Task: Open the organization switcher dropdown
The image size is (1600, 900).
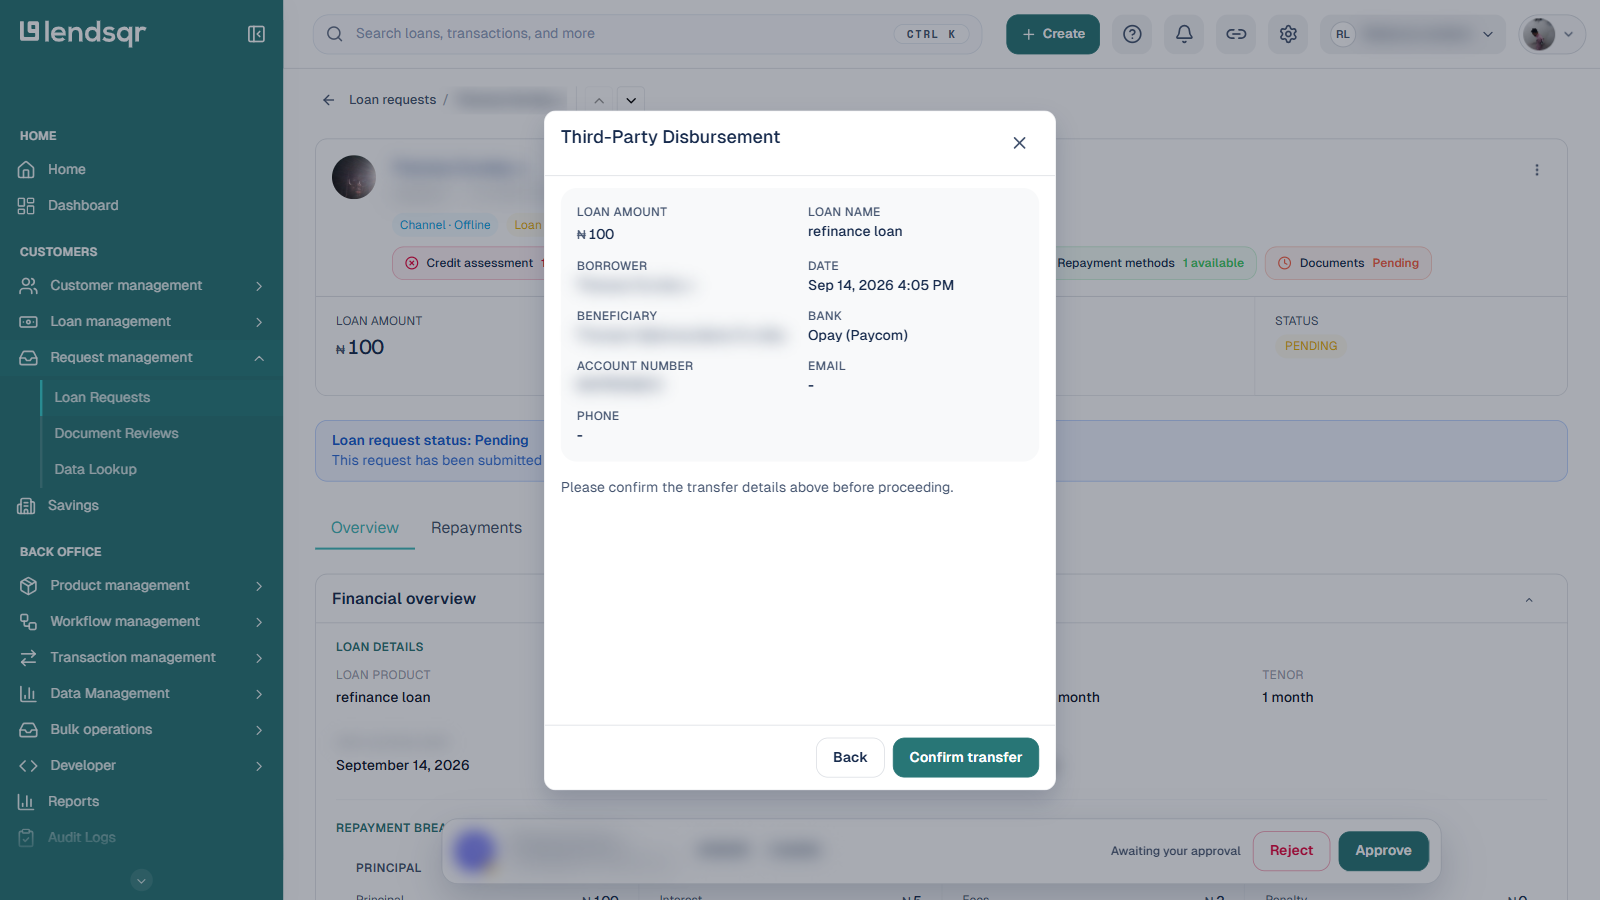Action: [1412, 34]
